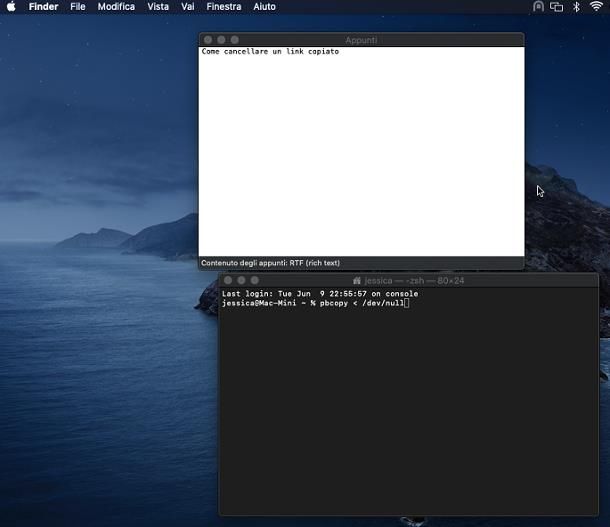The width and height of the screenshot is (610, 527).
Task: Minimize the Appunti window
Action: coord(221,40)
